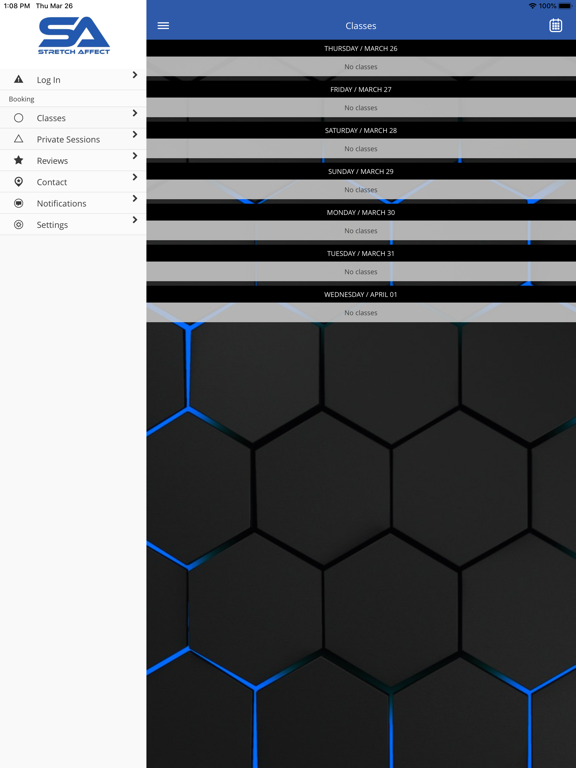Open the Contact page
This screenshot has width=576, height=768.
[x=73, y=182]
